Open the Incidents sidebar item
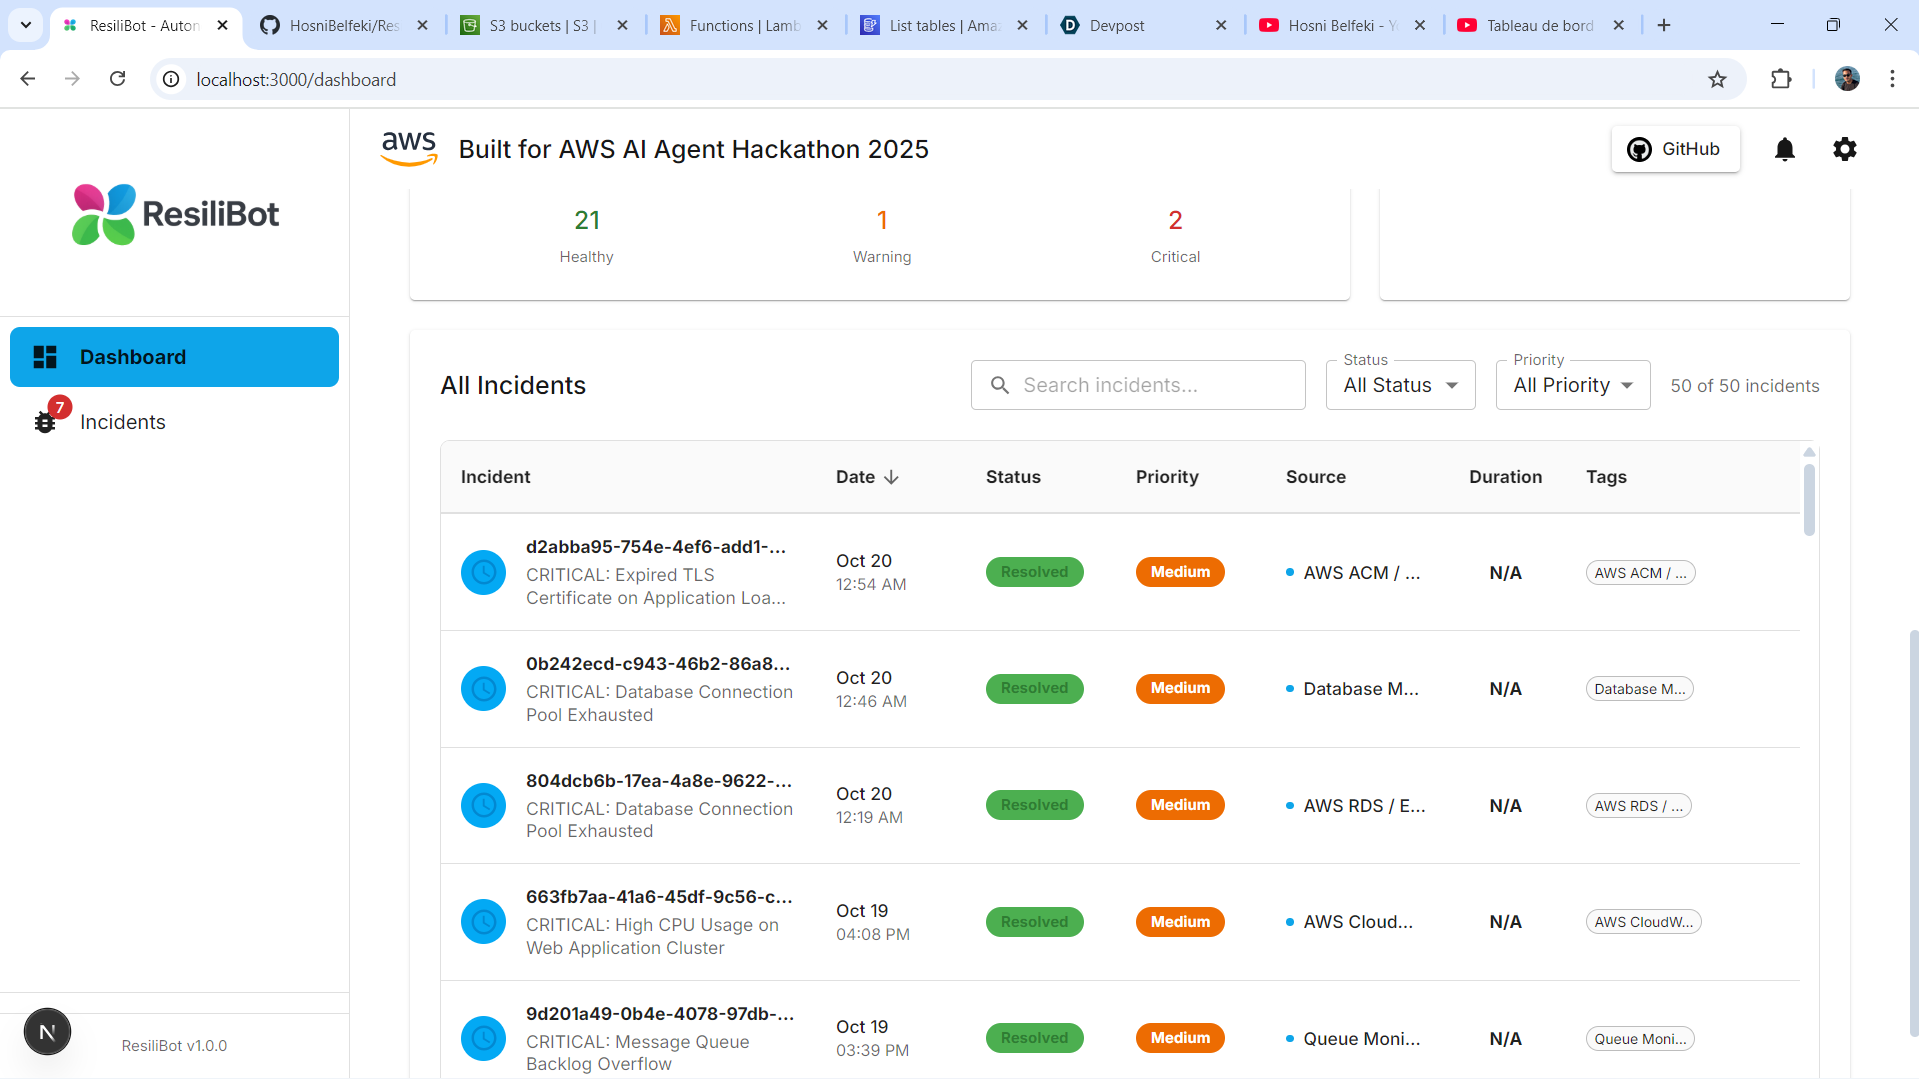 (174, 422)
